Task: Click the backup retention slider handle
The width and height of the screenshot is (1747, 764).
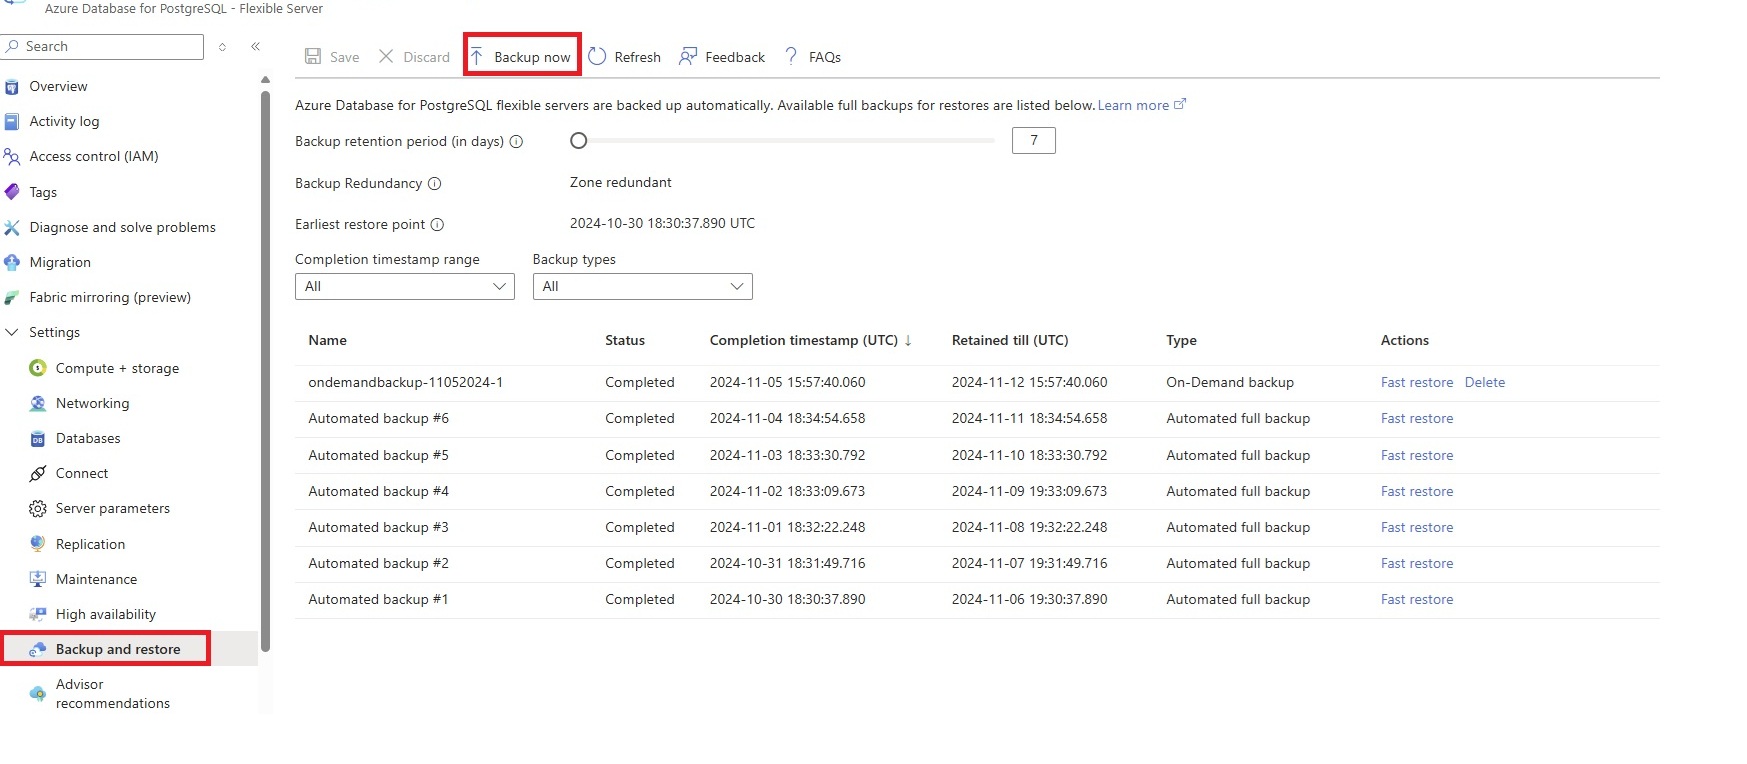Action: click(x=578, y=141)
